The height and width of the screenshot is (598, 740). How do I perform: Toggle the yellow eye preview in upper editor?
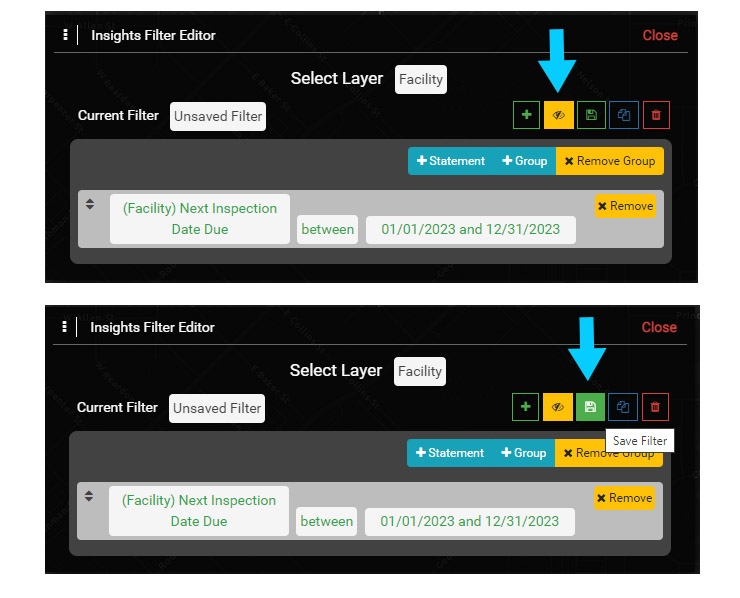(x=558, y=115)
